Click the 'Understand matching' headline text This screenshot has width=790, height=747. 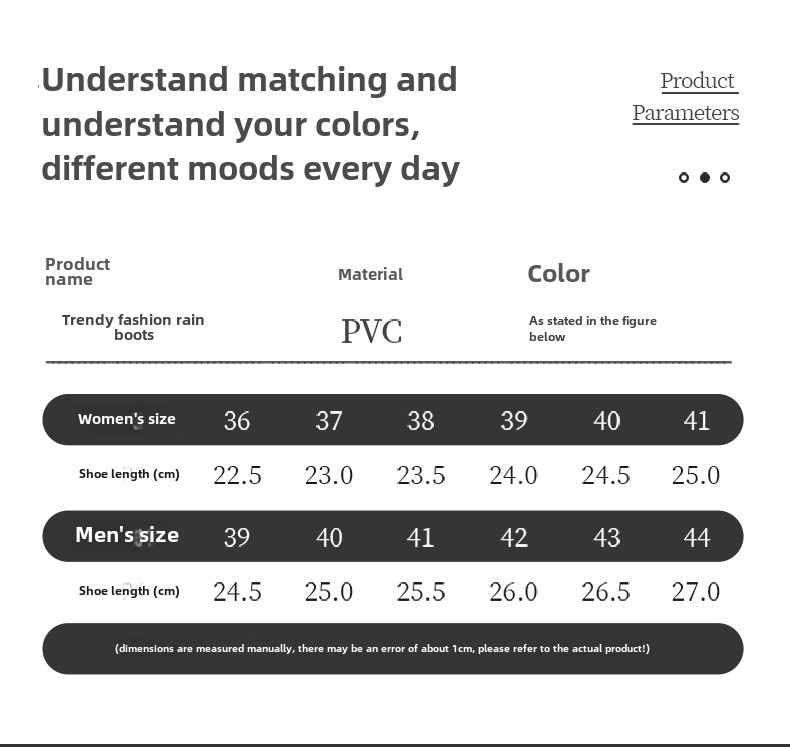pyautogui.click(x=251, y=124)
